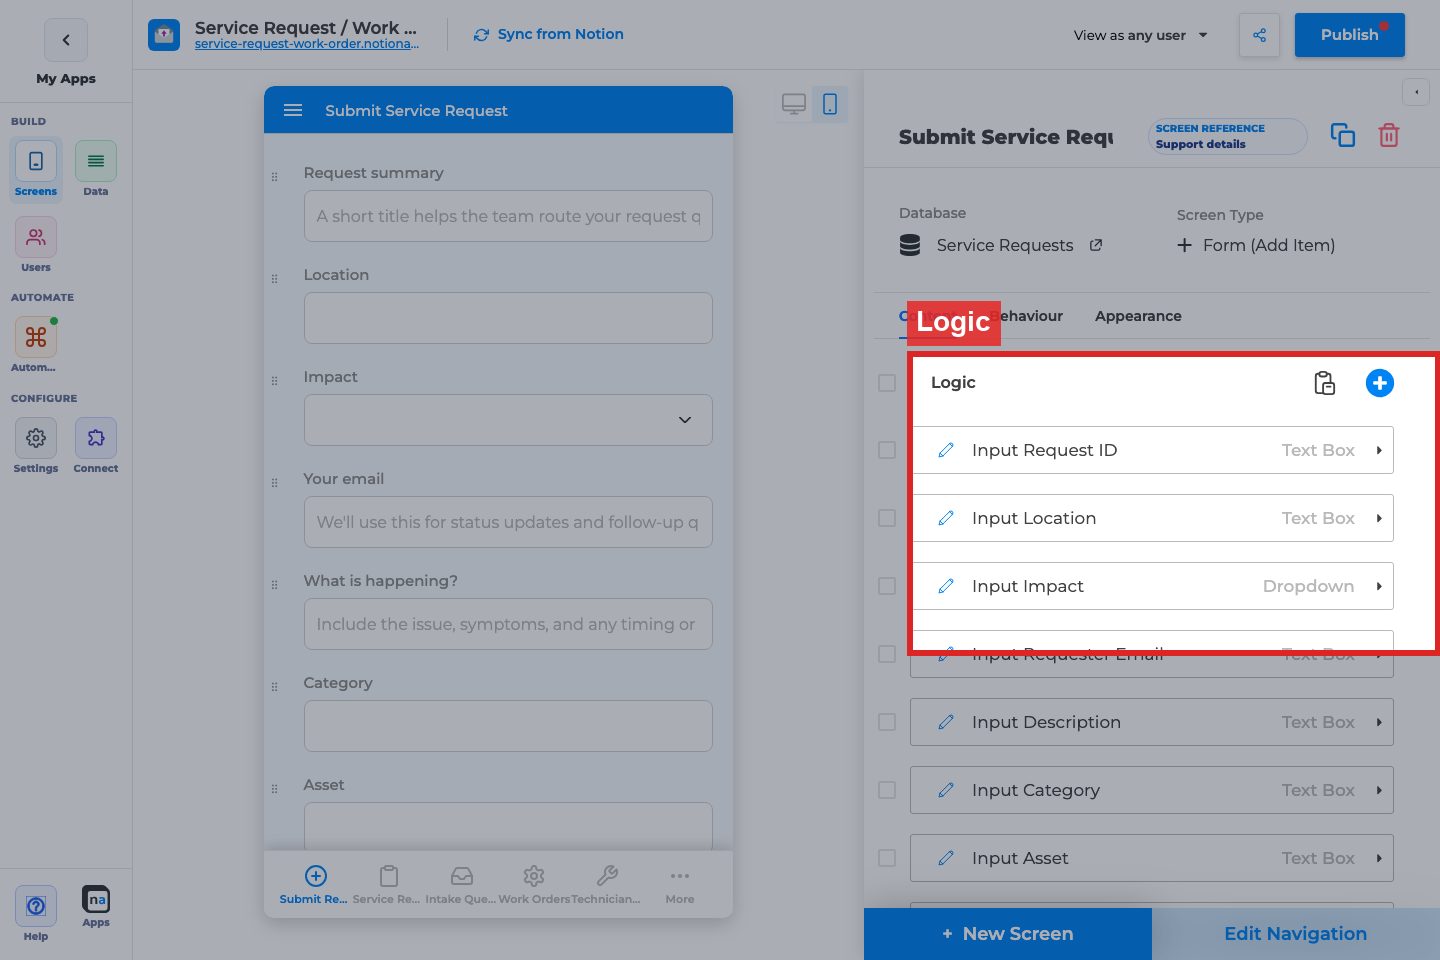Click the share icon button
The image size is (1440, 960).
1259,35
